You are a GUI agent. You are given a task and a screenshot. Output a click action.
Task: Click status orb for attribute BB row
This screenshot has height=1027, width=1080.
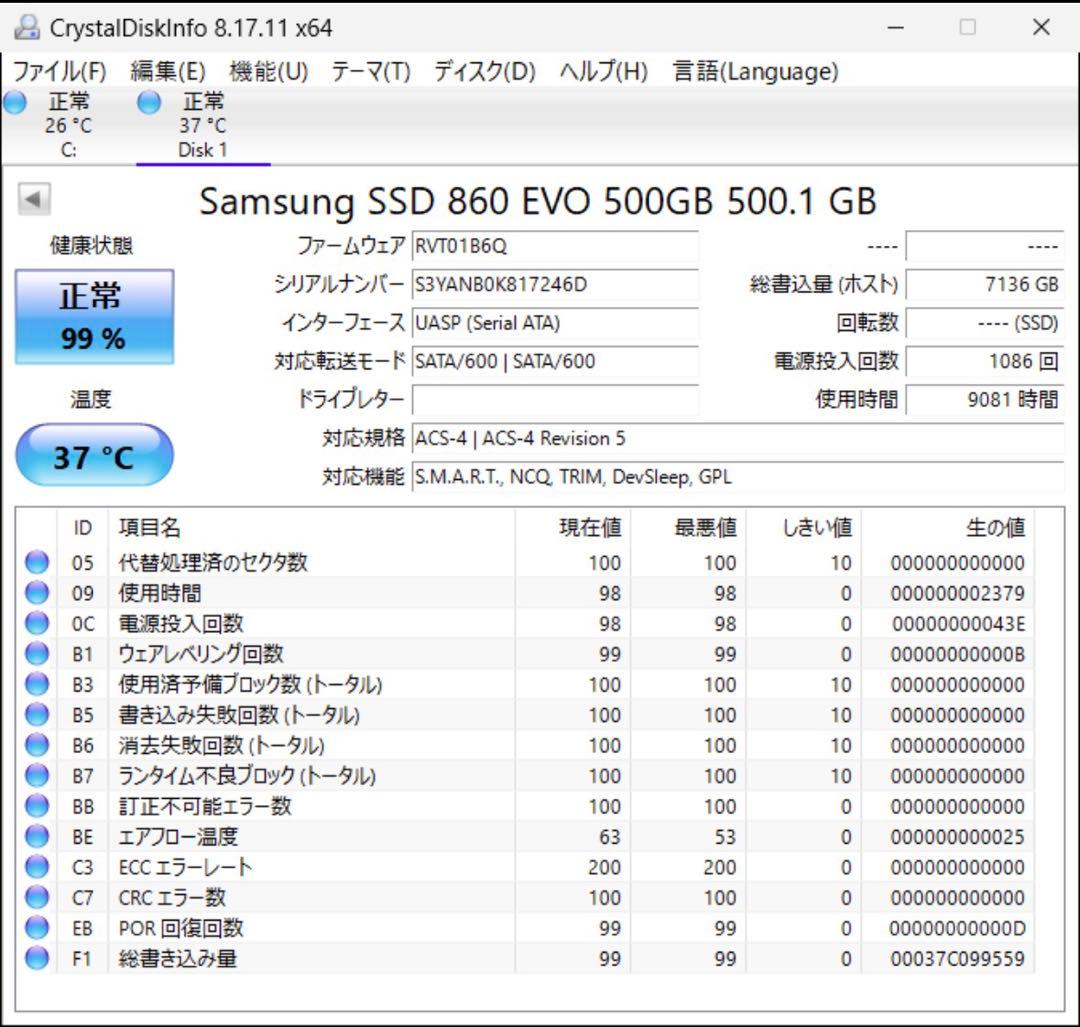pyautogui.click(x=37, y=805)
